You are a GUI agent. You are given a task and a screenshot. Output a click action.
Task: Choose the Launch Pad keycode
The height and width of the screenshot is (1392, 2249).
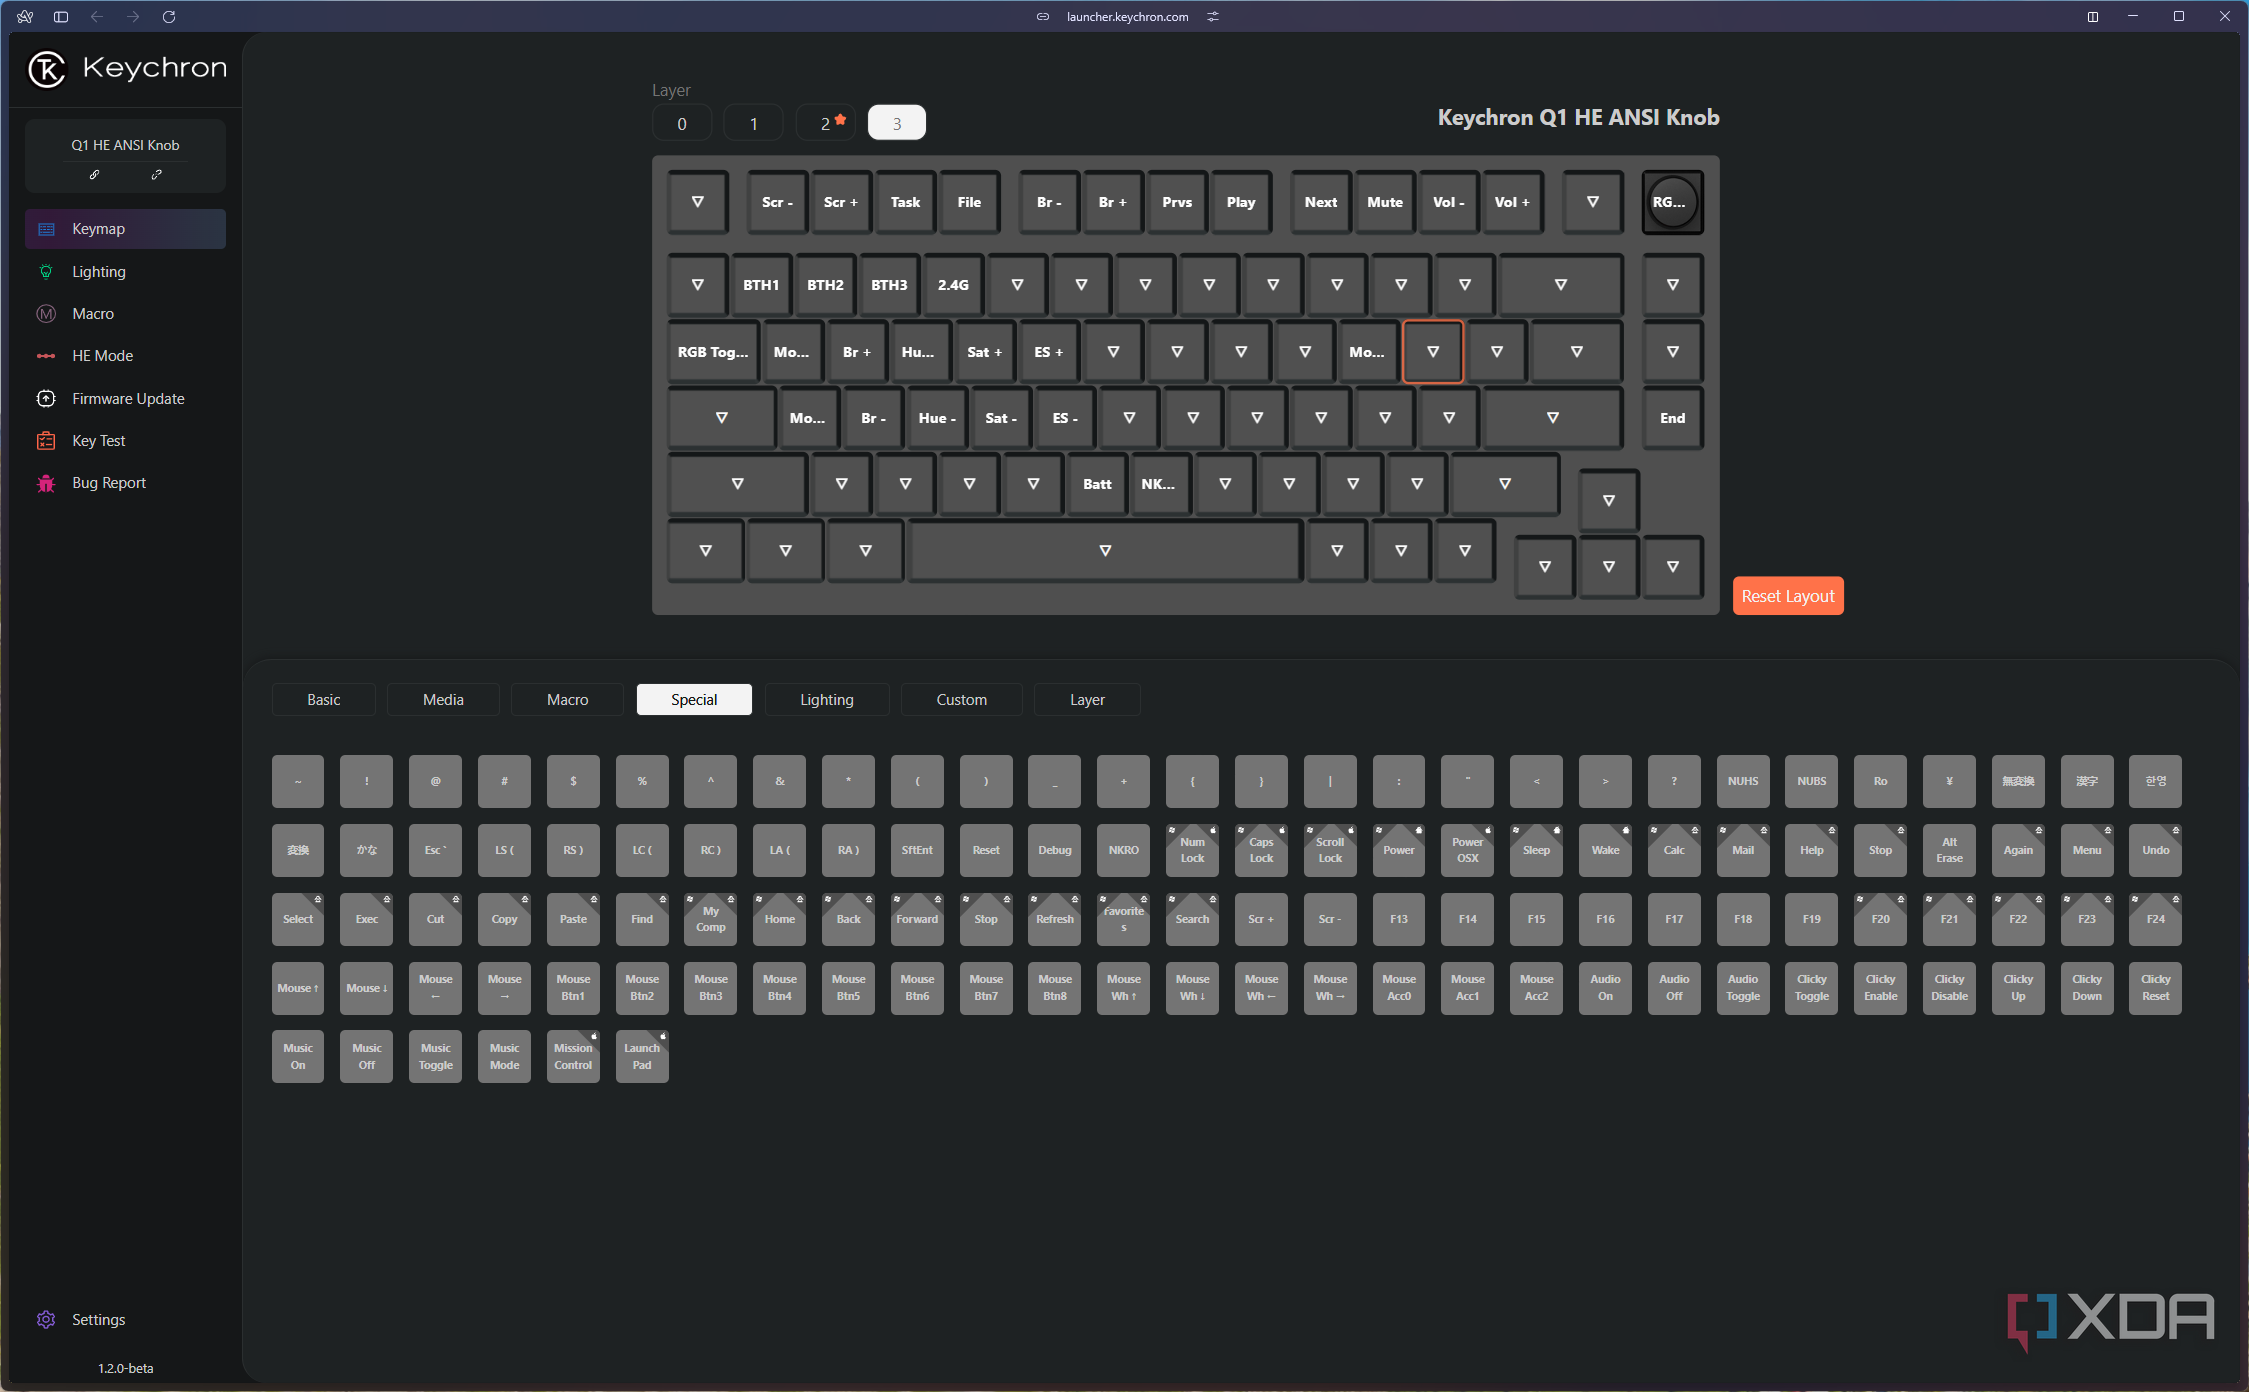tap(642, 1057)
